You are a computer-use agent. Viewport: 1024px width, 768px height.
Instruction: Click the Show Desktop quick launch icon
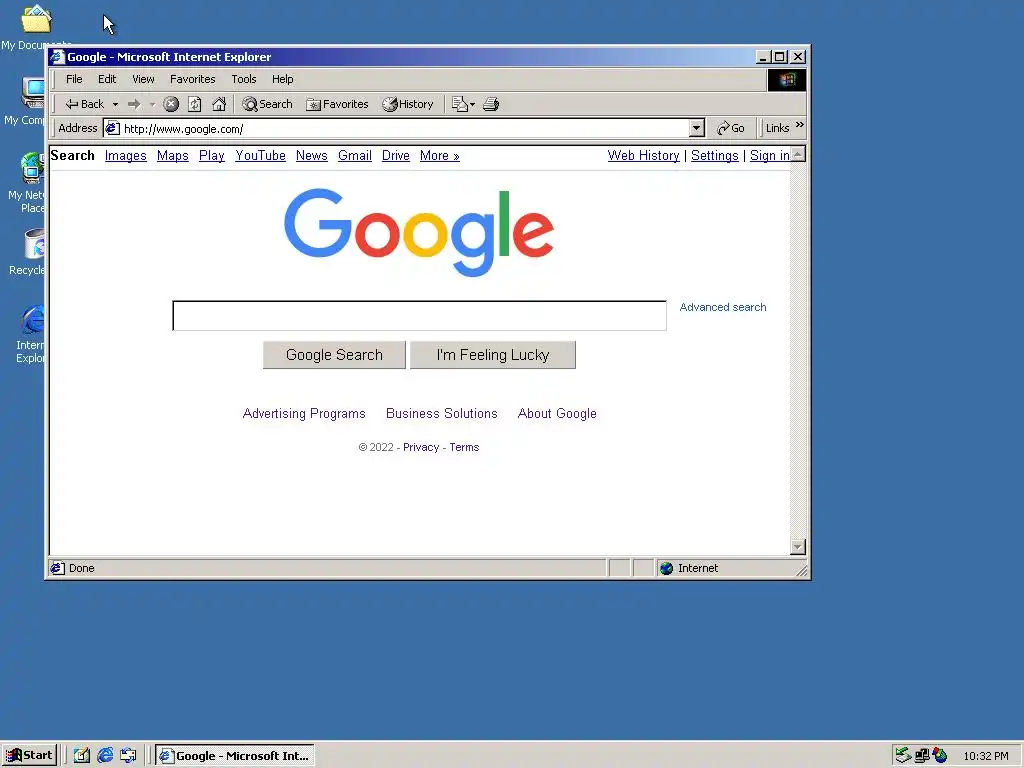[x=82, y=756]
